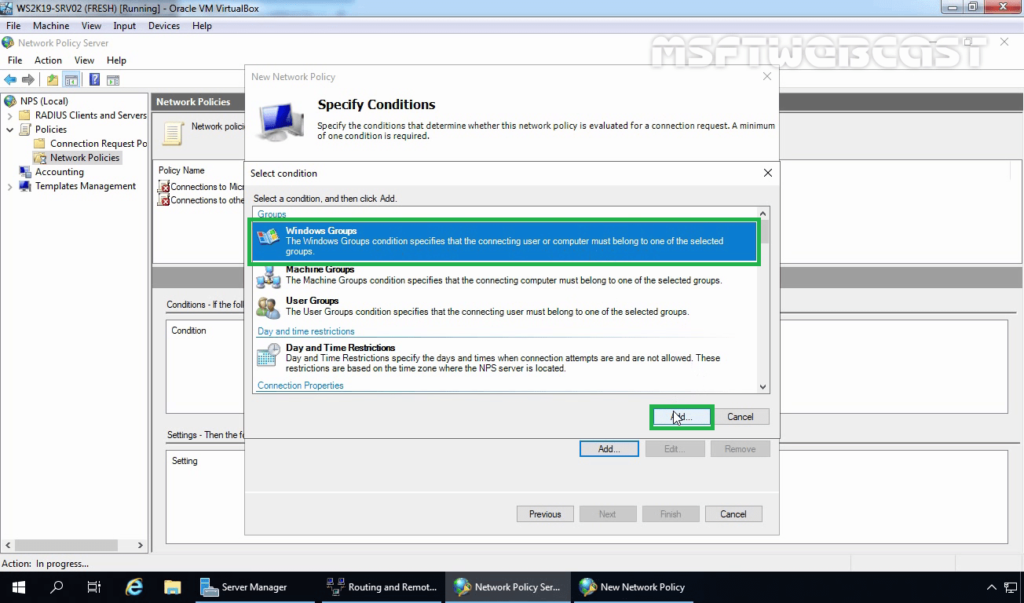Click the blue Help icon in toolbar
Screen dimensions: 1024x603
95,80
